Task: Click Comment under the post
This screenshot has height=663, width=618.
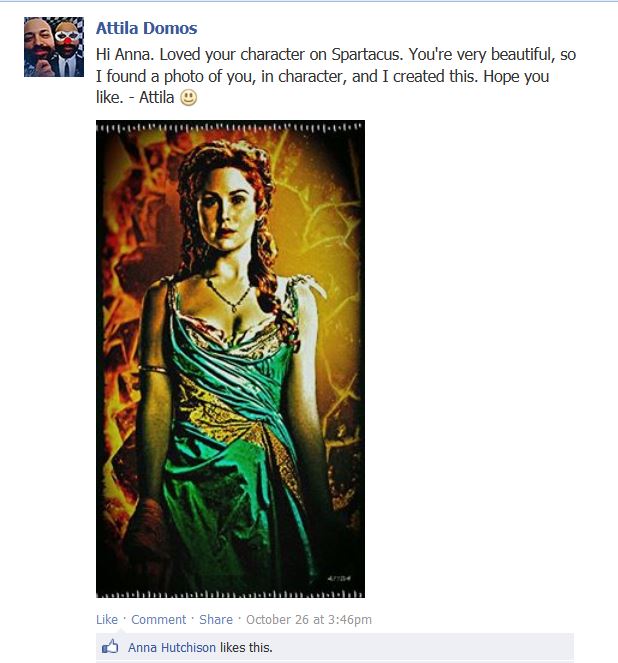Action: pyautogui.click(x=159, y=619)
